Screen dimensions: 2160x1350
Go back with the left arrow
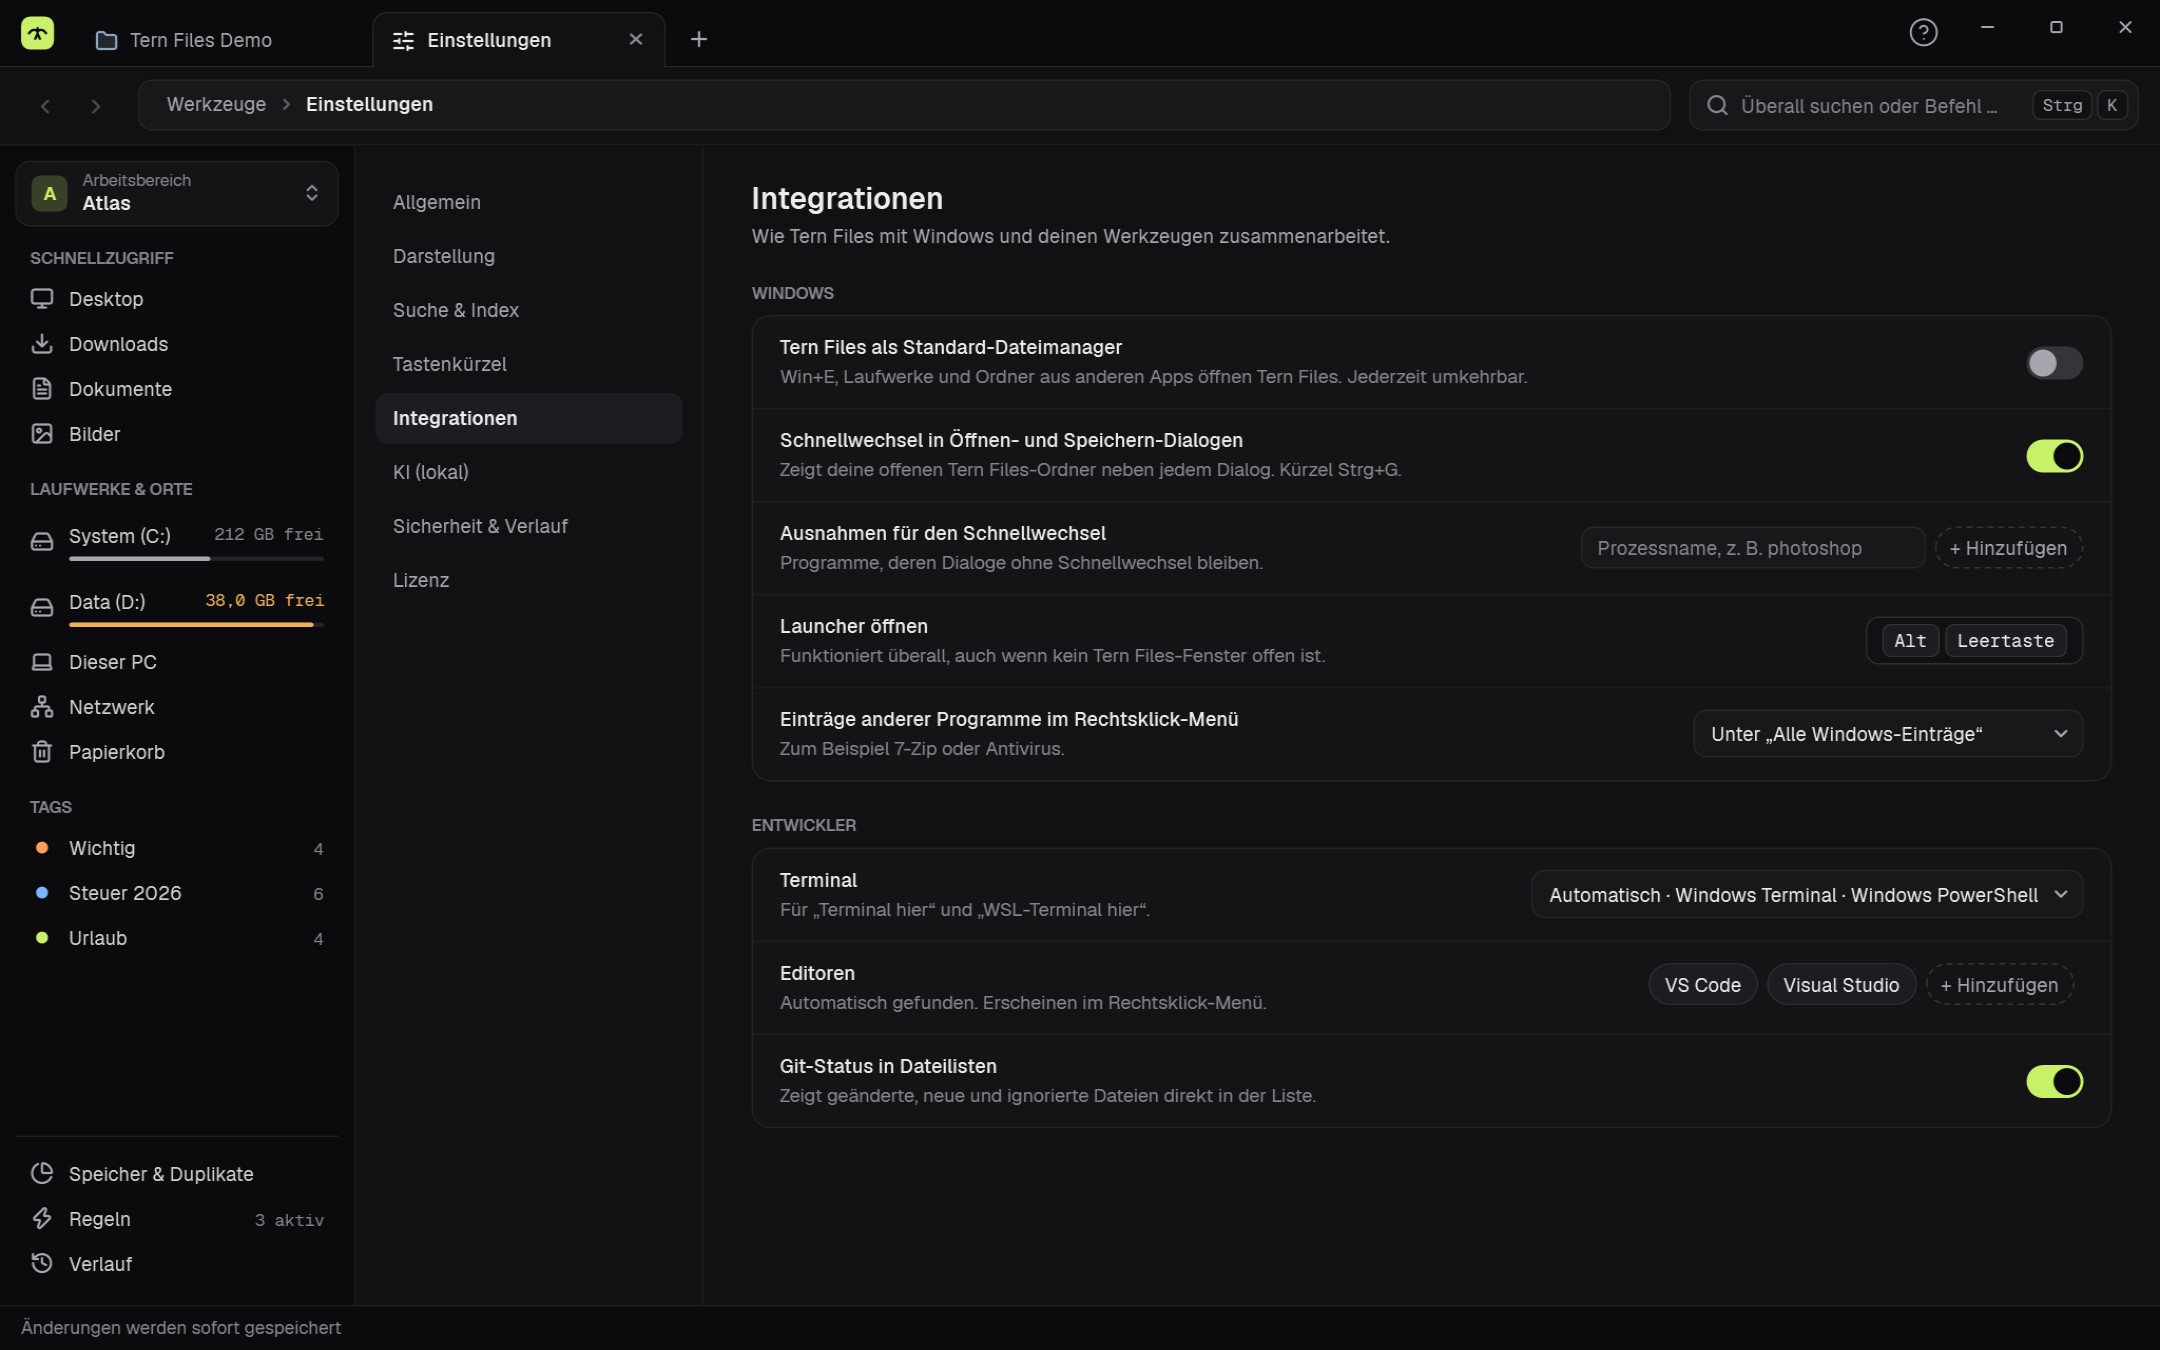(x=45, y=106)
